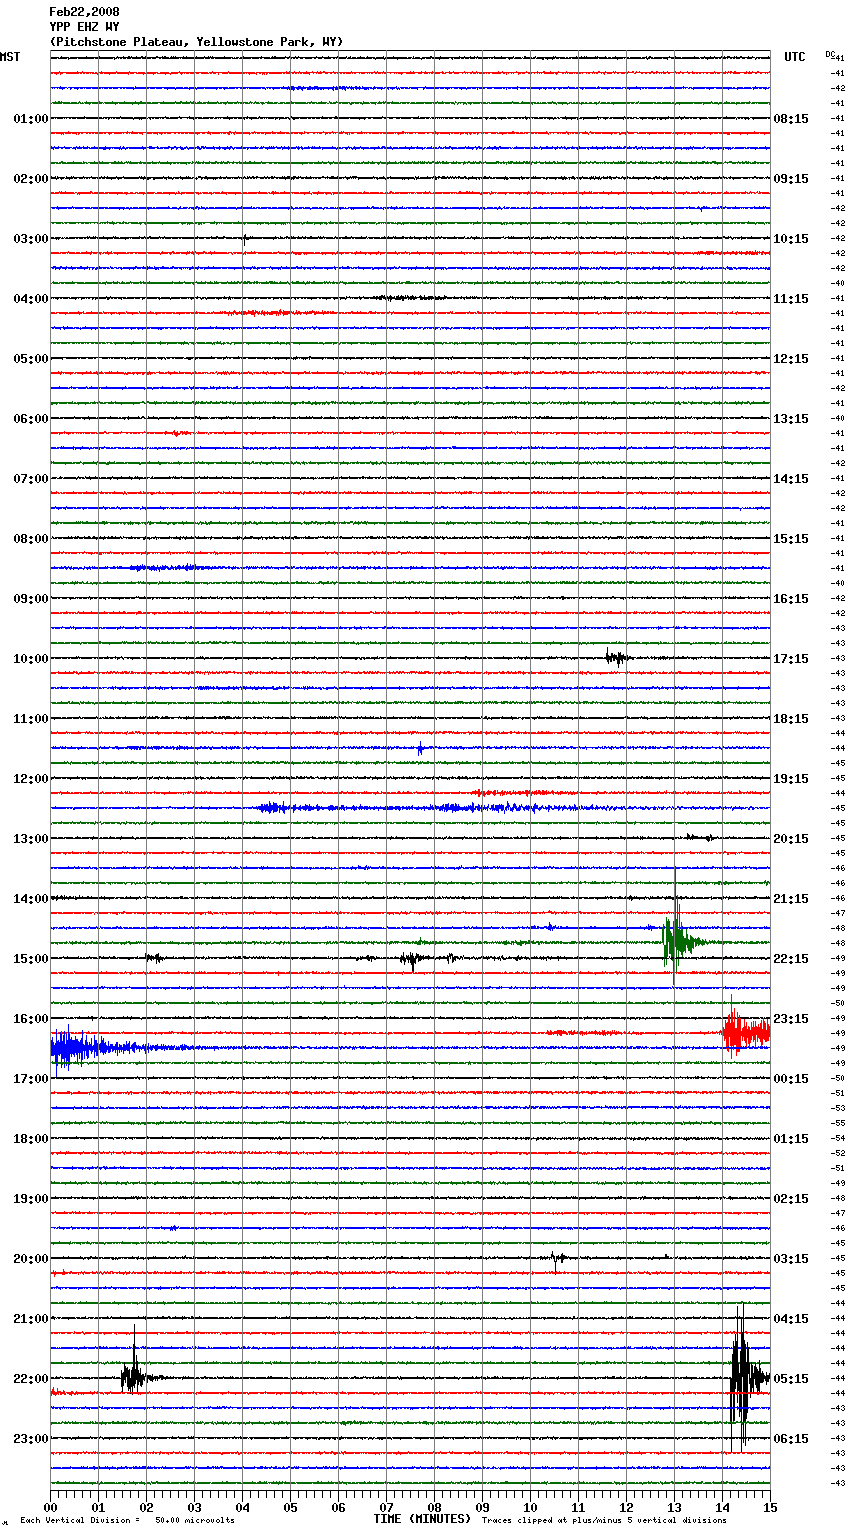Select the 06:00 MST row label
The image size is (850, 1534).
click(x=30, y=419)
